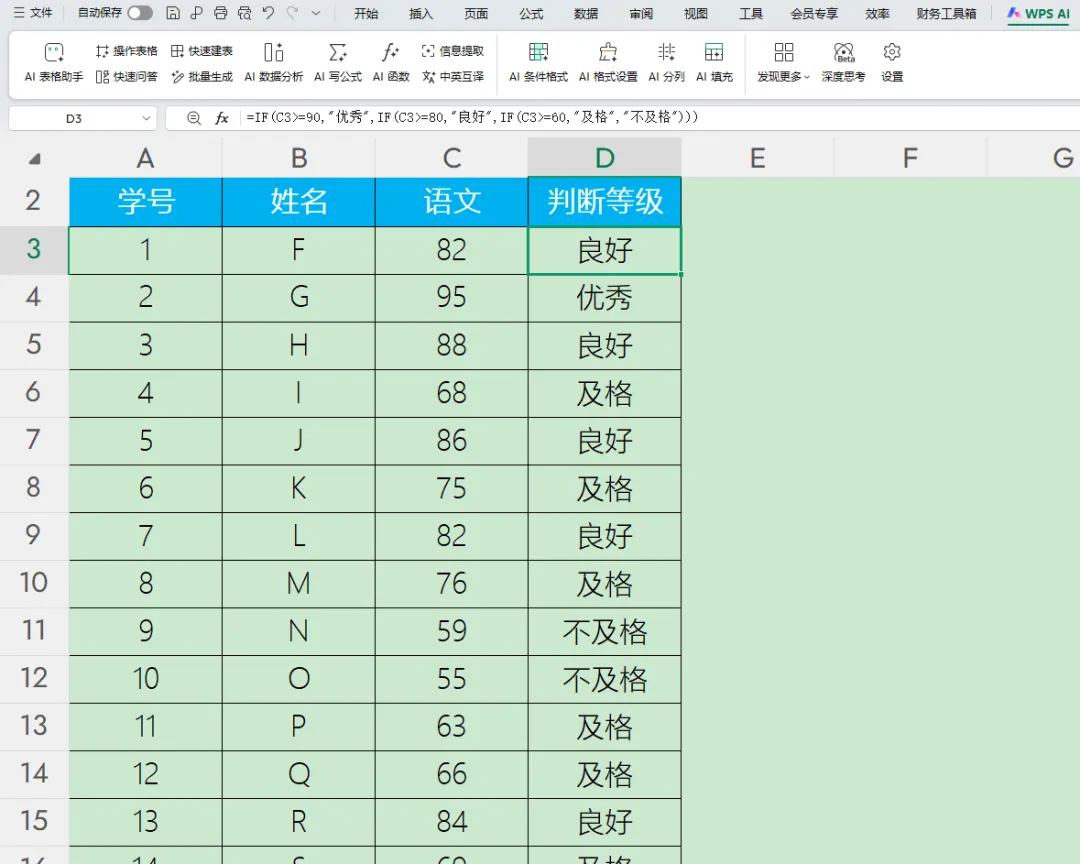Open the 深度思考 Beta feature
Viewport: 1080px width, 864px height.
click(843, 63)
